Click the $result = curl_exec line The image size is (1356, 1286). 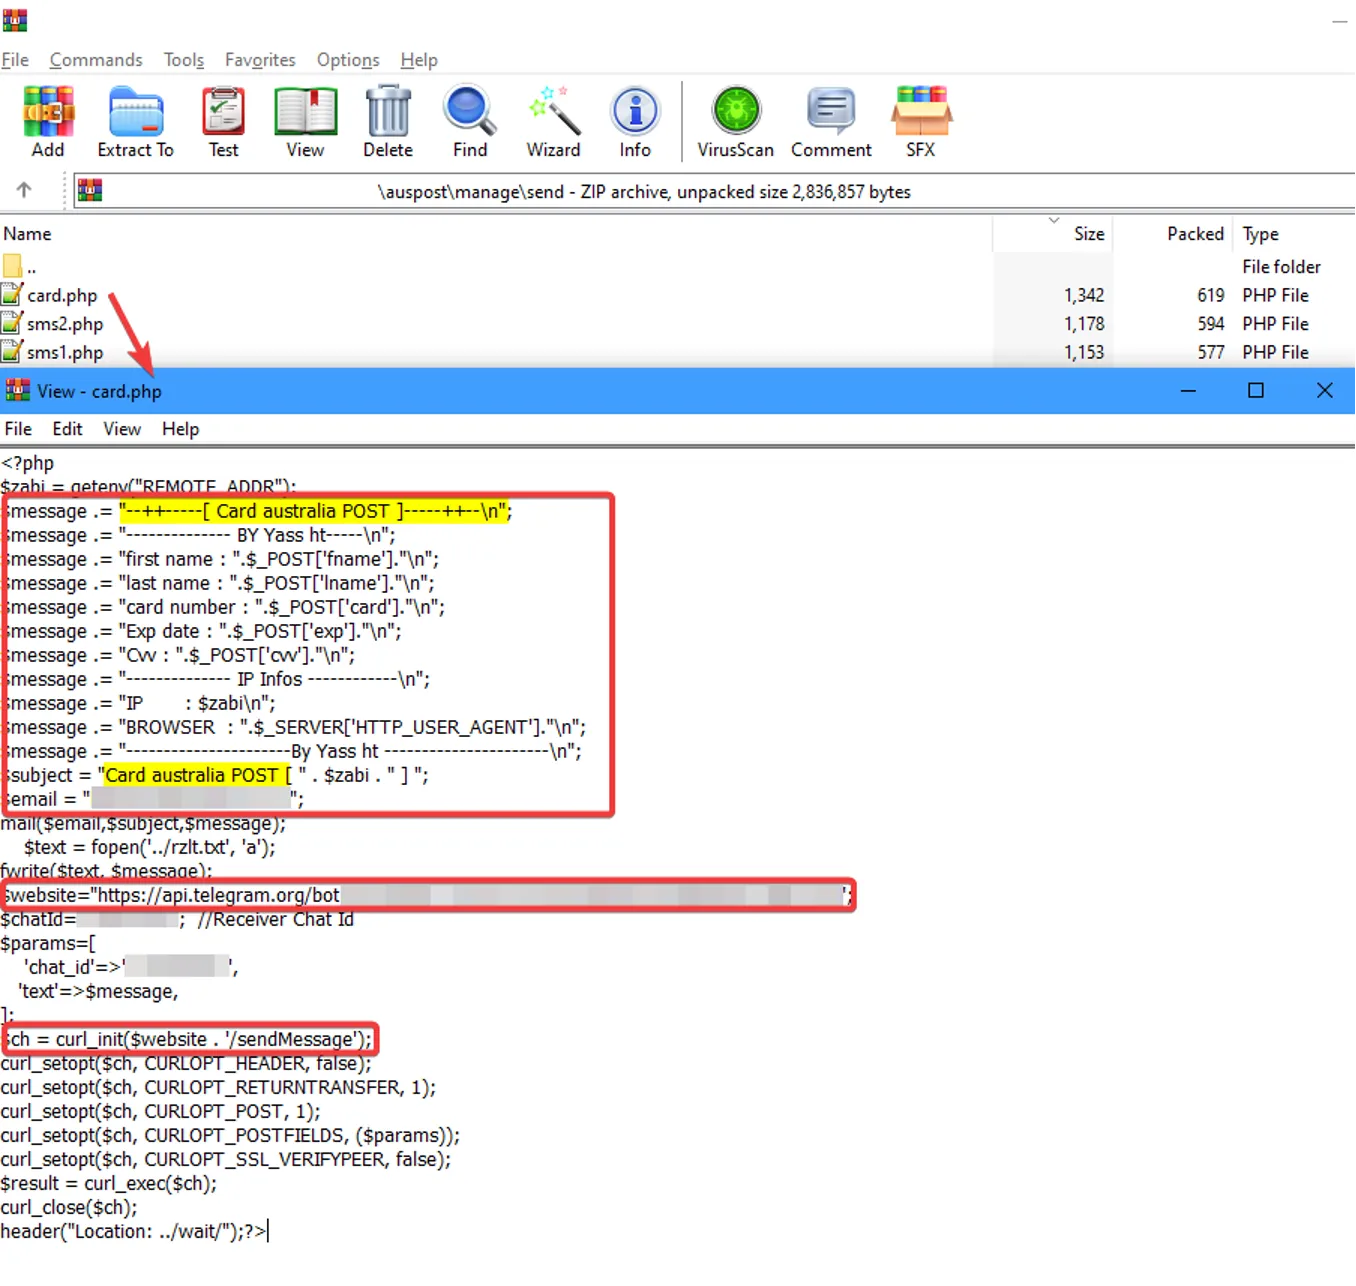108,1183
